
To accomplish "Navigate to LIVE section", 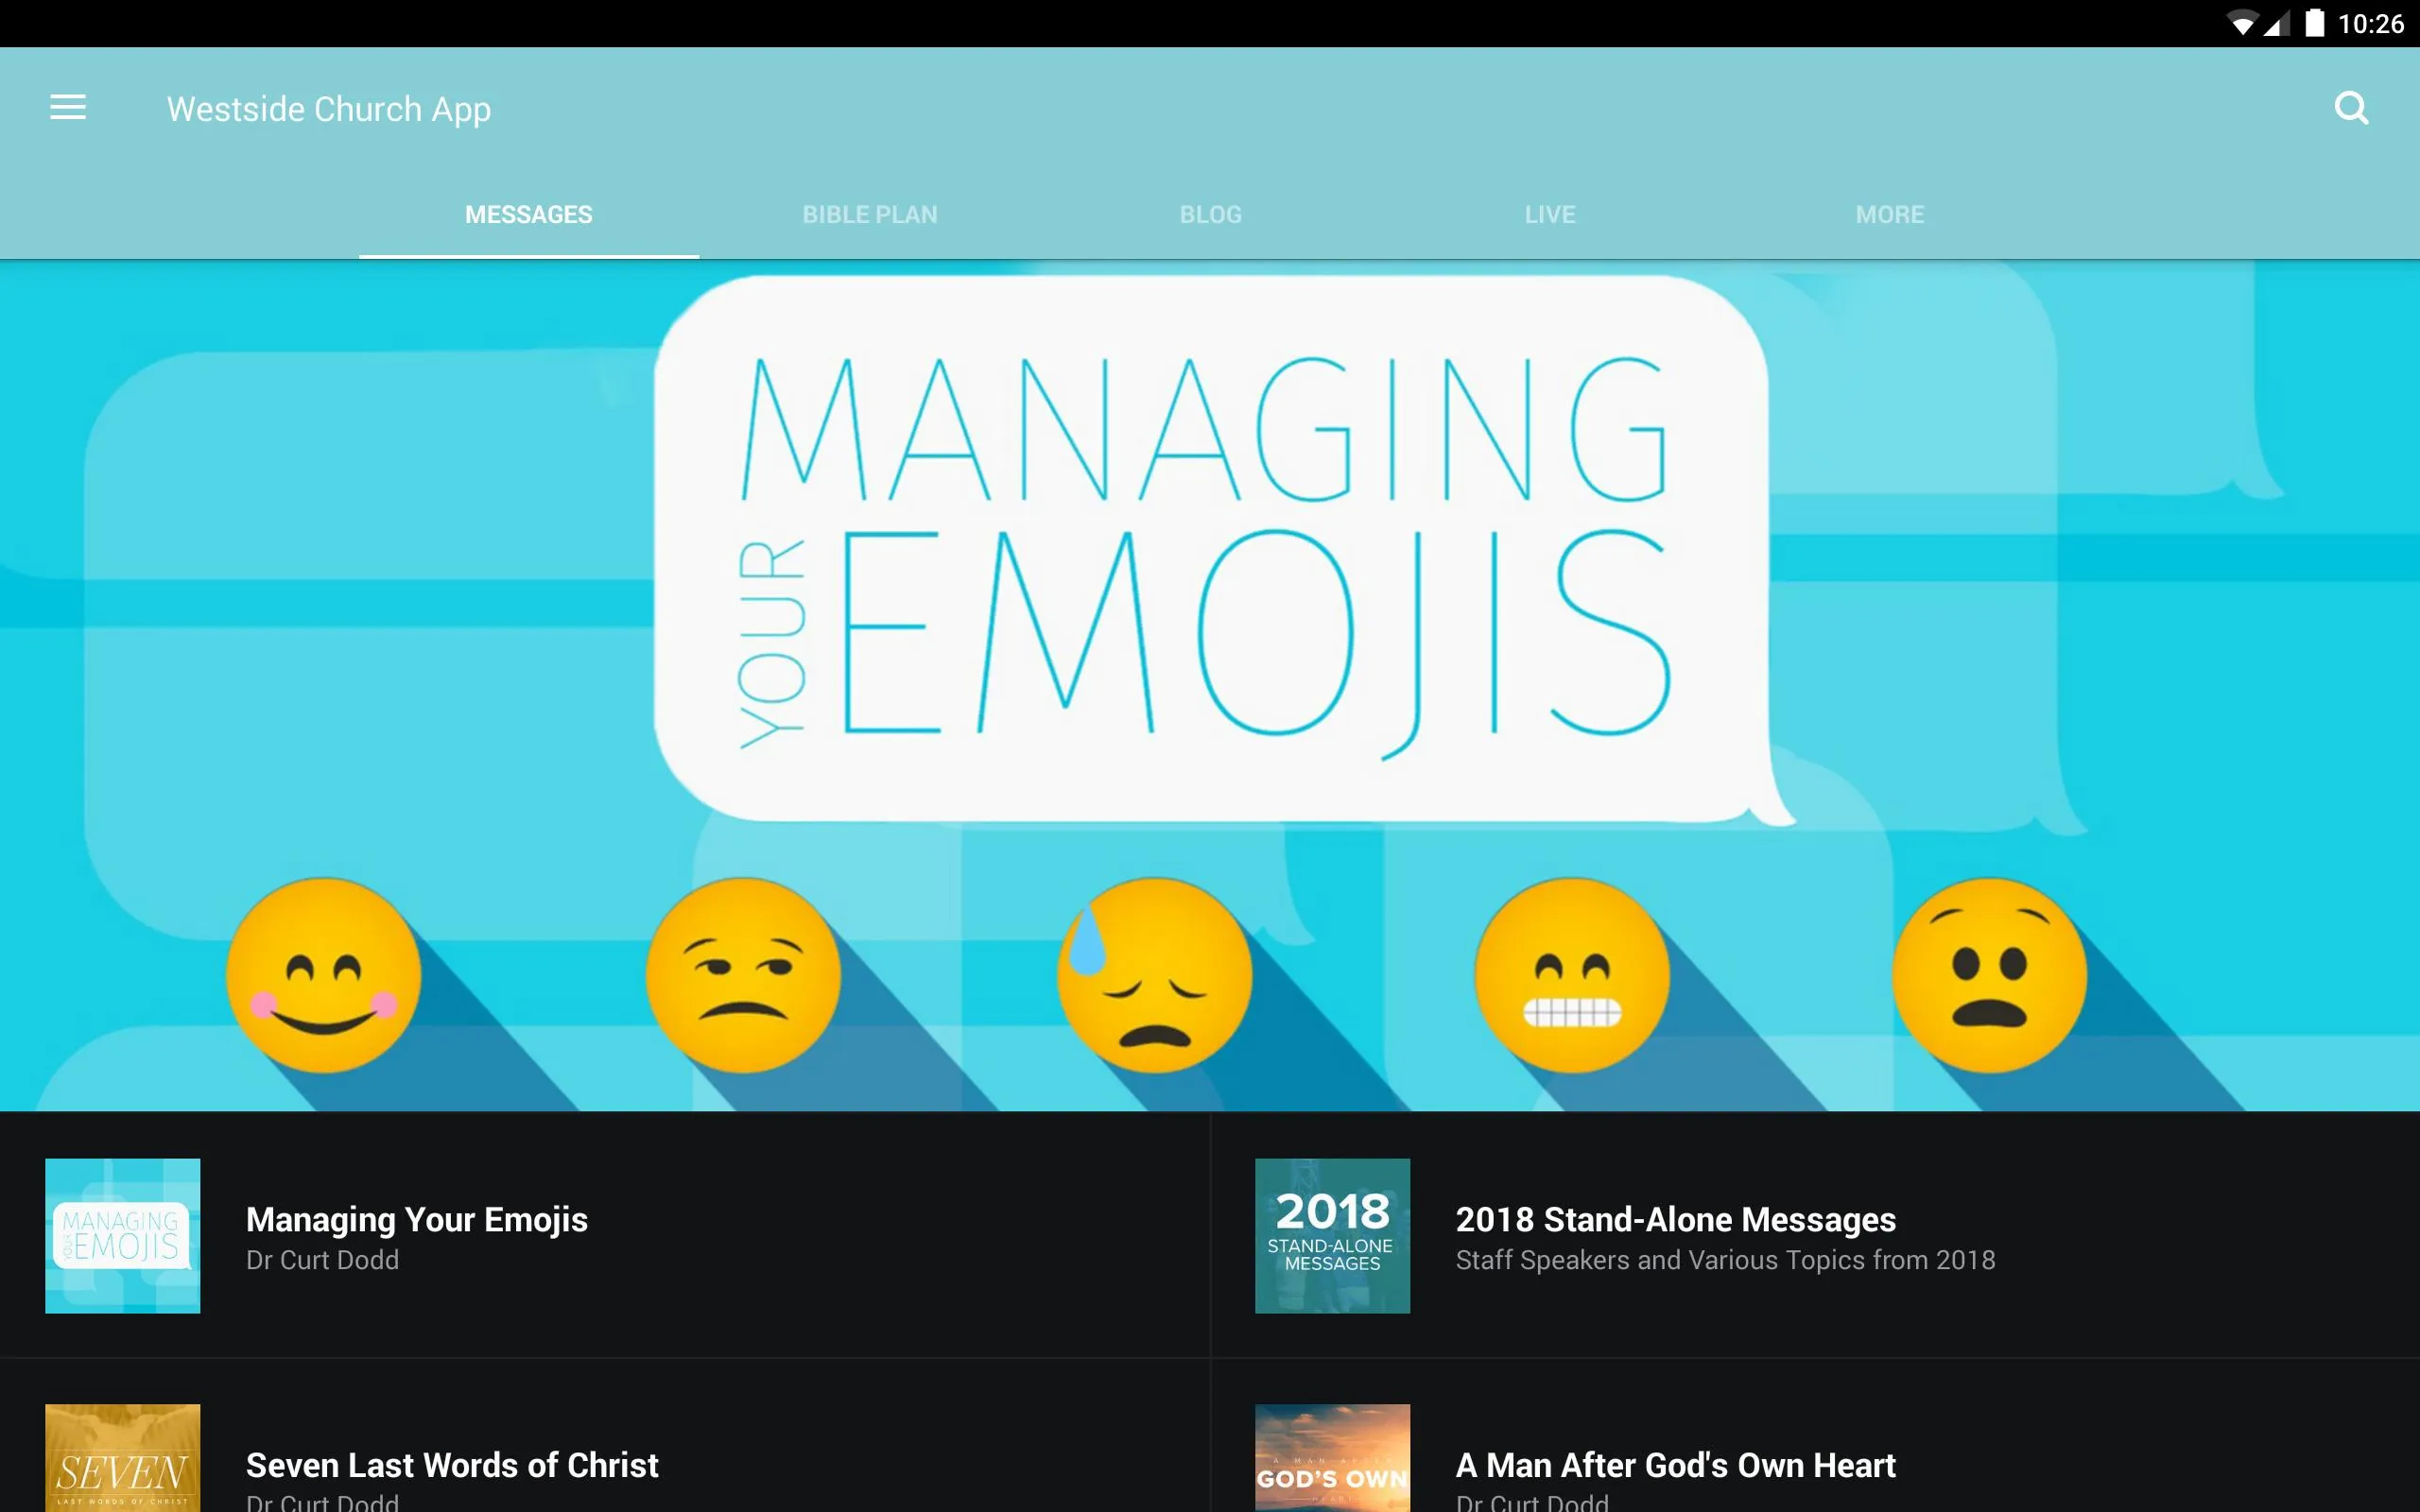I will pyautogui.click(x=1548, y=213).
